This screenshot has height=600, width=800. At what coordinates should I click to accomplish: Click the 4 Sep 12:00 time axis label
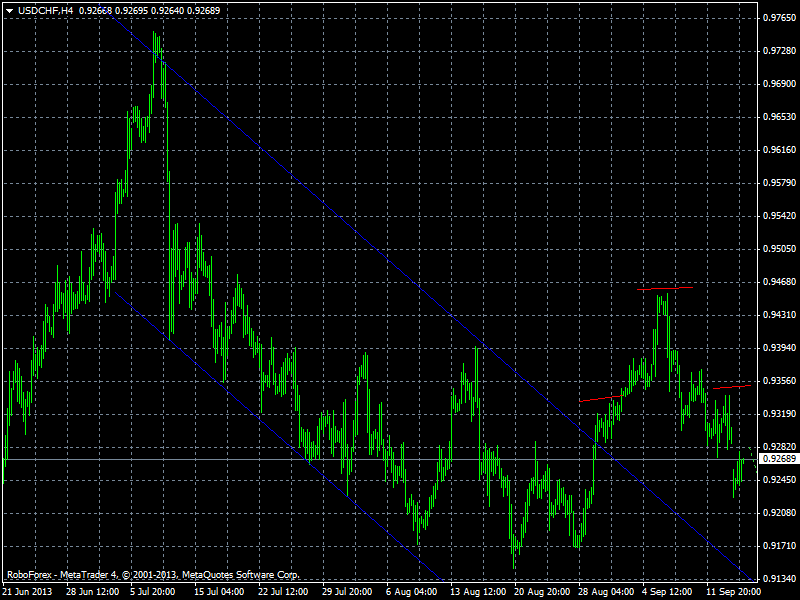667,592
